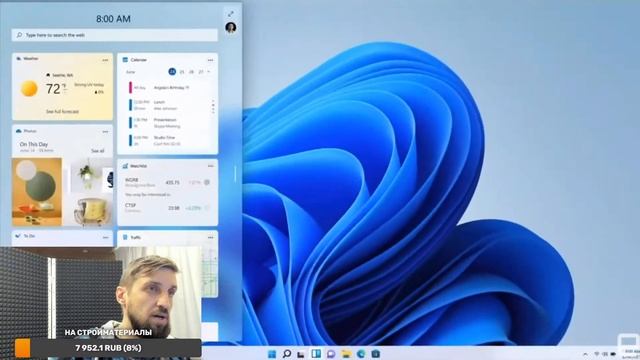The image size is (640, 360).
Task: Select calendar day 27
Action: tap(201, 71)
